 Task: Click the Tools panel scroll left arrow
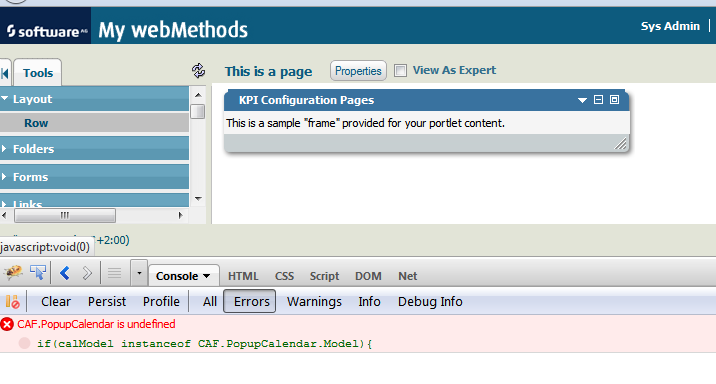click(4, 215)
